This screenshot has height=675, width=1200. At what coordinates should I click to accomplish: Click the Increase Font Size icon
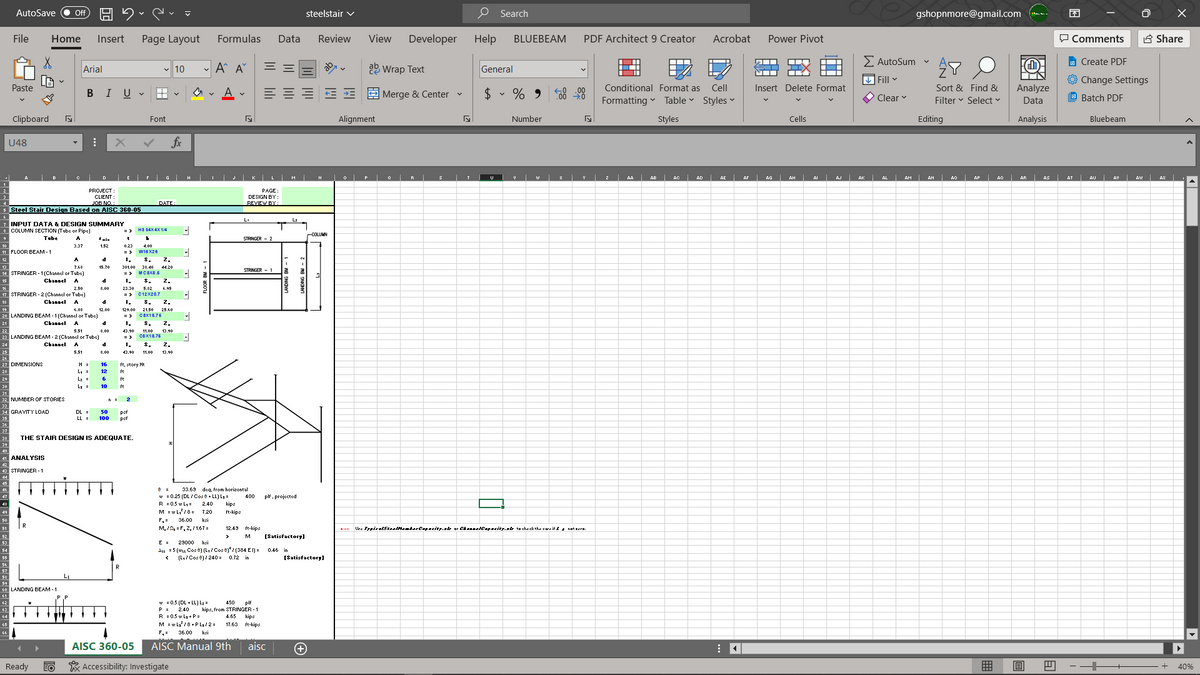coord(221,69)
